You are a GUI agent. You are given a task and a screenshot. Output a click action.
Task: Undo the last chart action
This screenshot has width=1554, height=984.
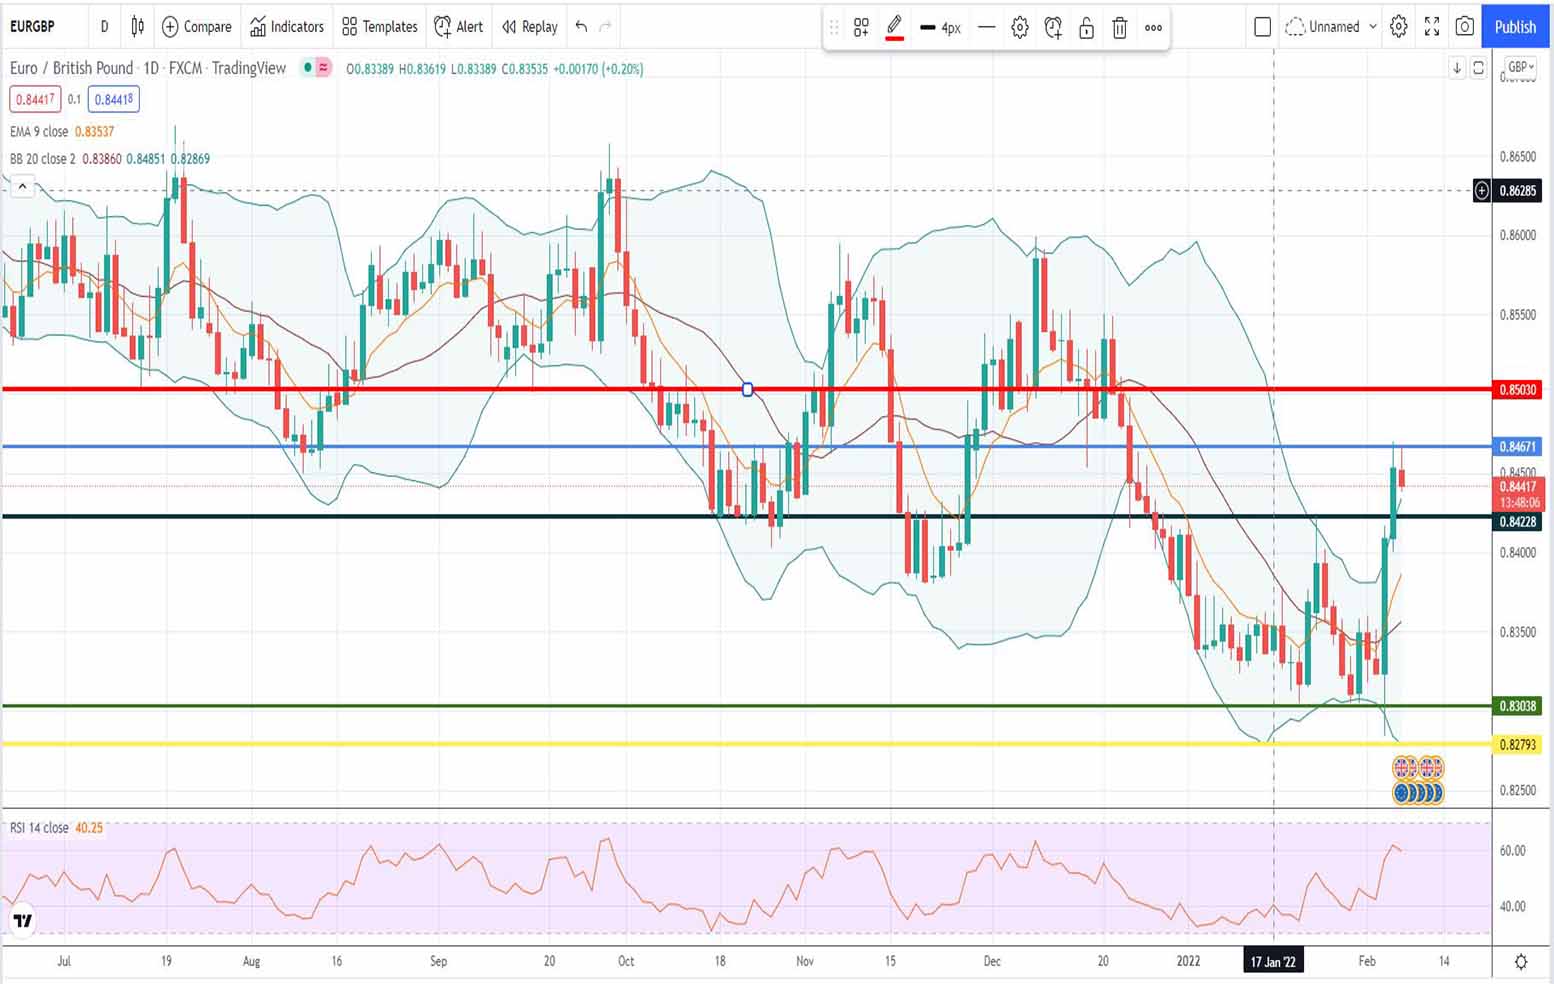[x=581, y=27]
